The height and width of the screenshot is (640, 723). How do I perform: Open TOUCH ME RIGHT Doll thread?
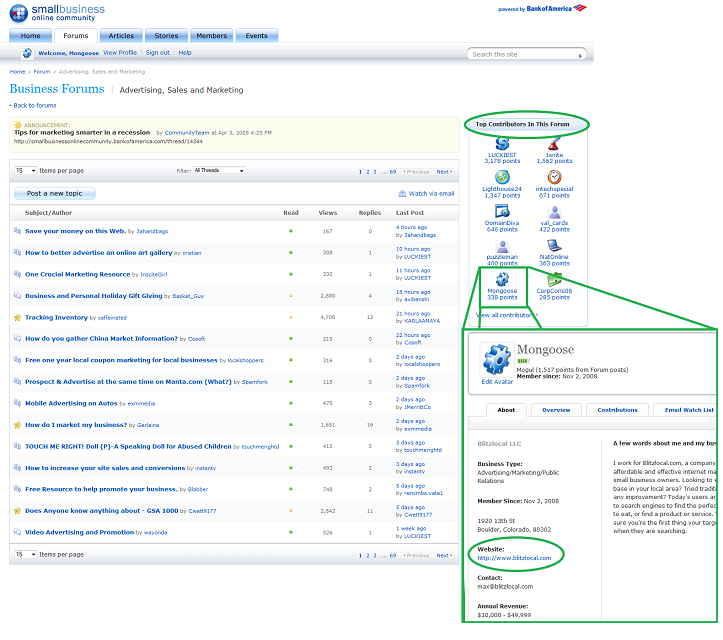click(128, 446)
